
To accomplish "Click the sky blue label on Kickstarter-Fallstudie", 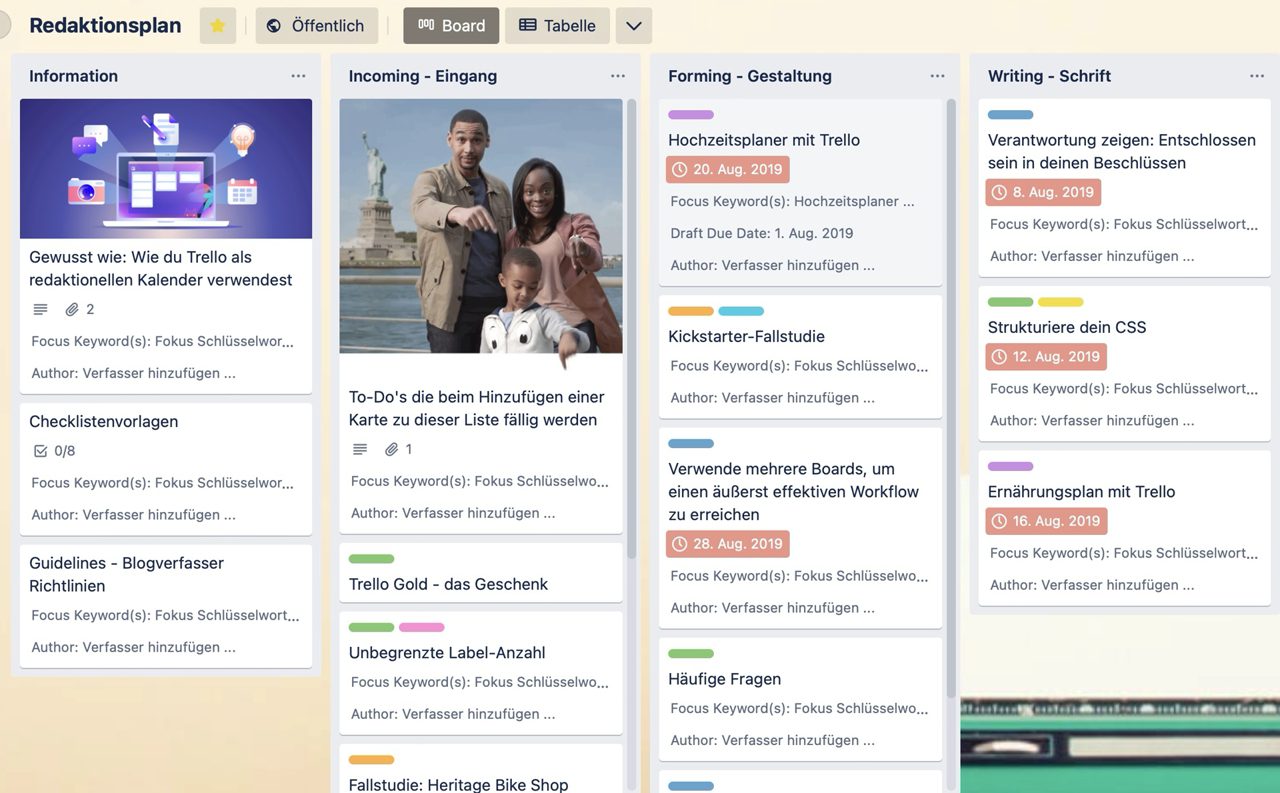I will pos(741,311).
